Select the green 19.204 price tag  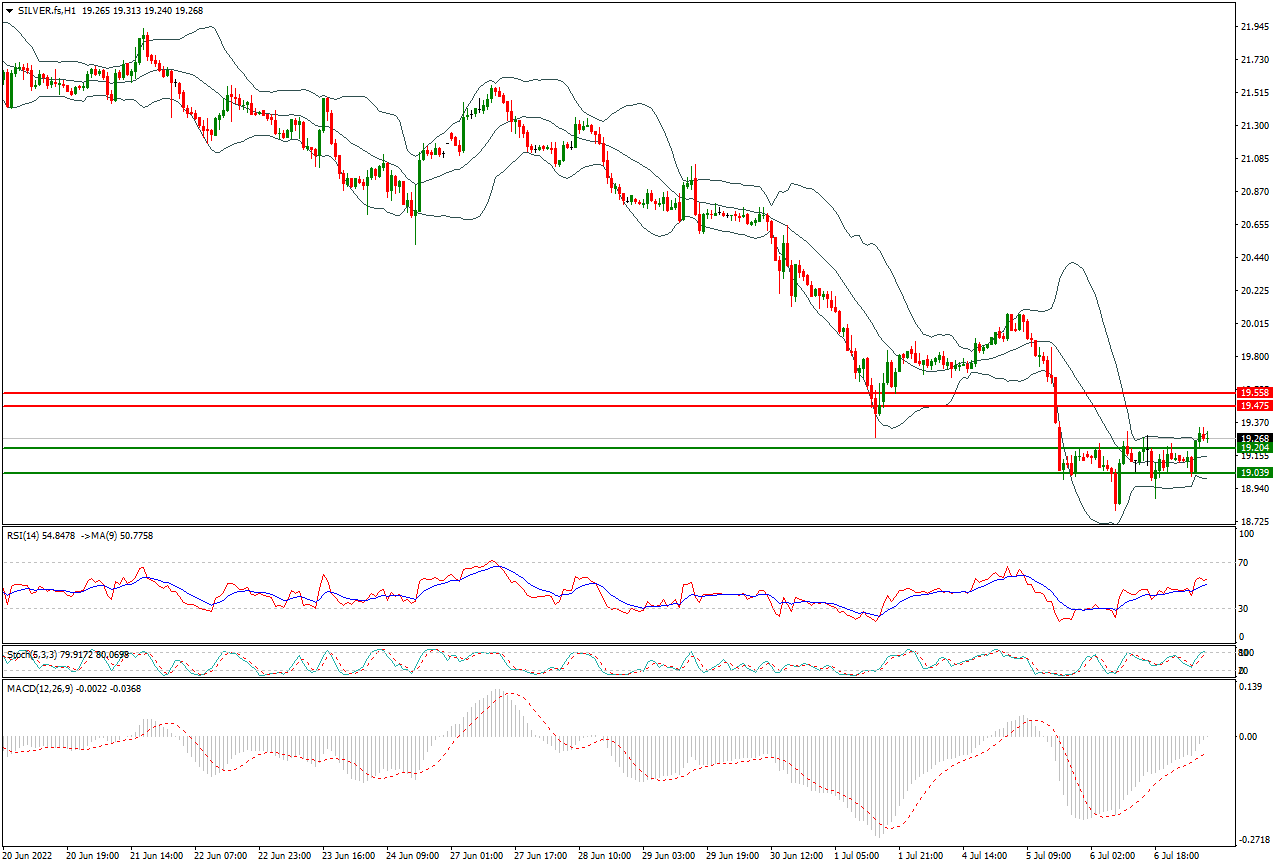1254,447
